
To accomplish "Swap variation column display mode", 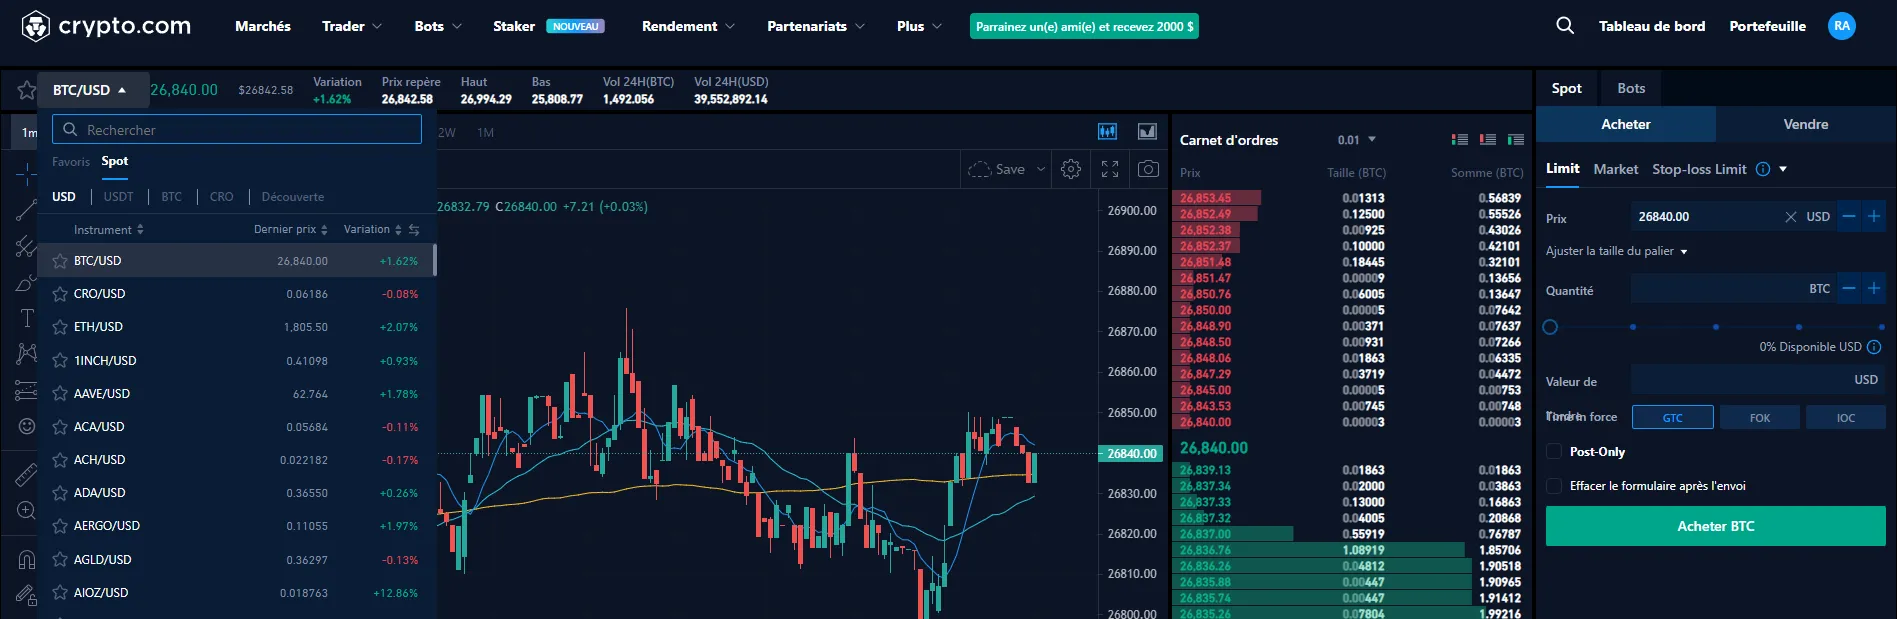I will point(414,230).
